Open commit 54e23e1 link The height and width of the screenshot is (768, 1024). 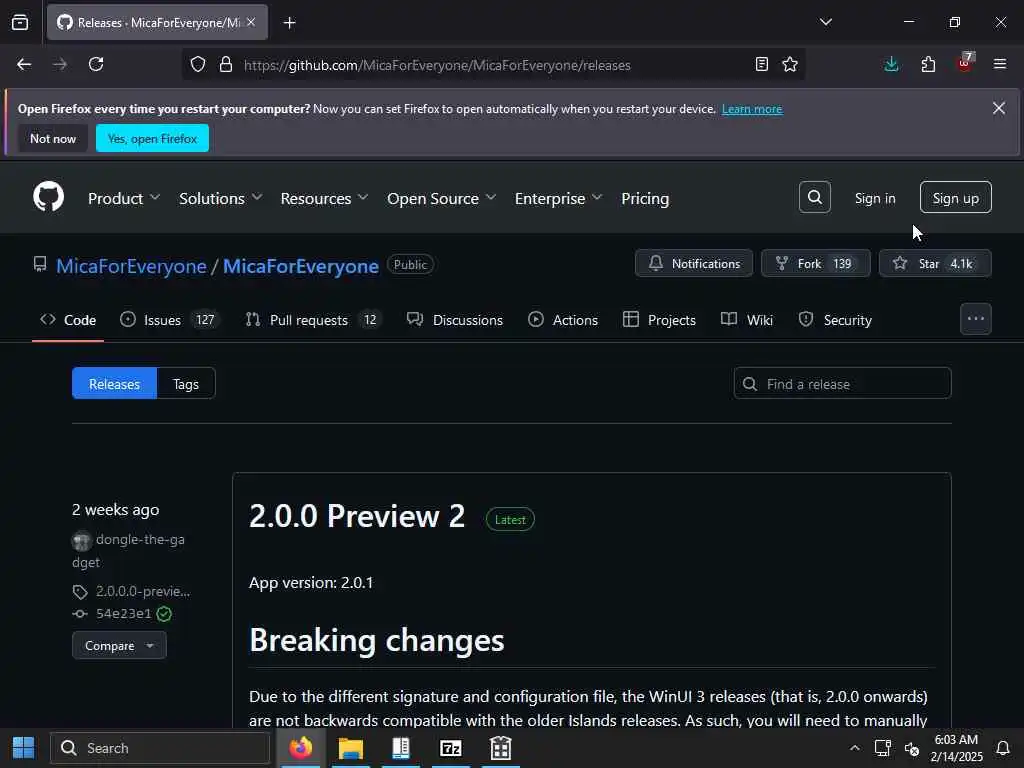[x=123, y=613]
